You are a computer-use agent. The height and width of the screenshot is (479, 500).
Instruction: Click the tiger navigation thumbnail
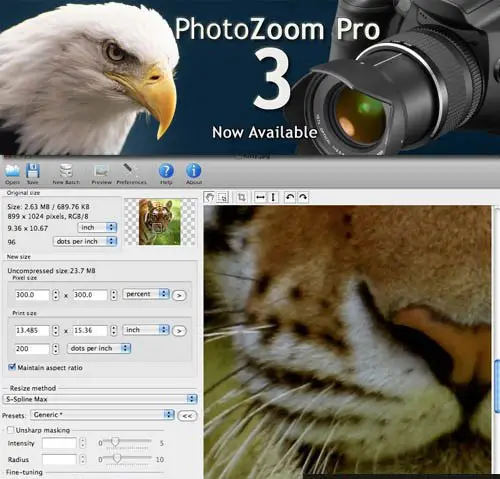tap(160, 222)
